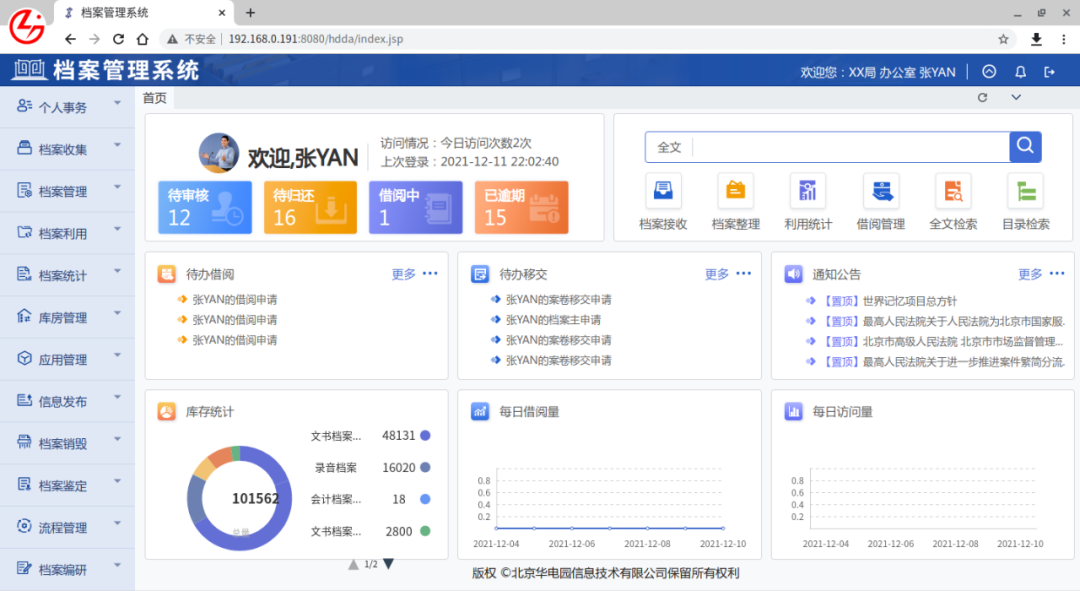Expand the 信息发布 sidebar arrow
The height and width of the screenshot is (591, 1080).
coord(117,397)
